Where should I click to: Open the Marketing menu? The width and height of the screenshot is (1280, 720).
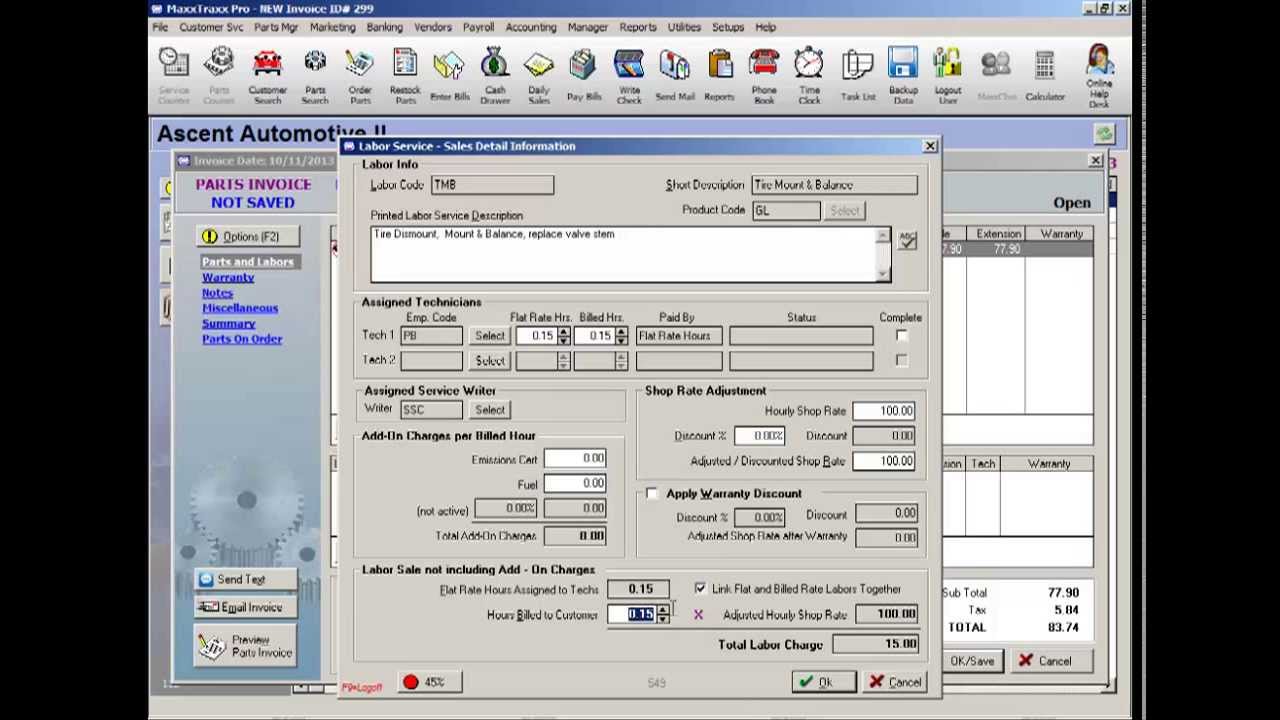[332, 27]
